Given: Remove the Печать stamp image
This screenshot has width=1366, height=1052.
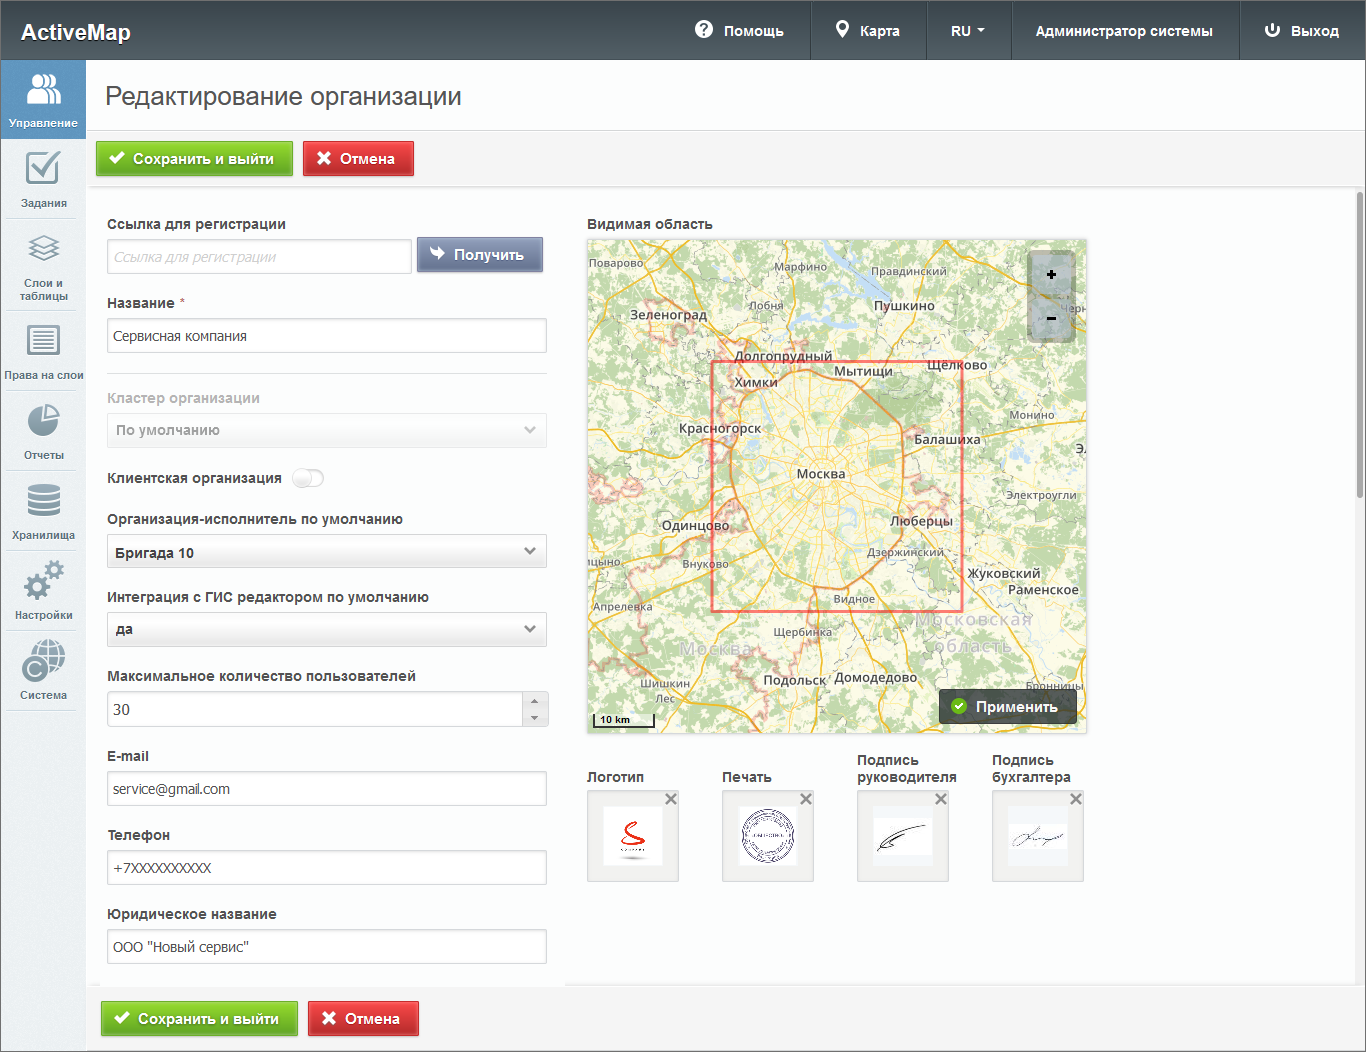Looking at the screenshot, I should 806,799.
